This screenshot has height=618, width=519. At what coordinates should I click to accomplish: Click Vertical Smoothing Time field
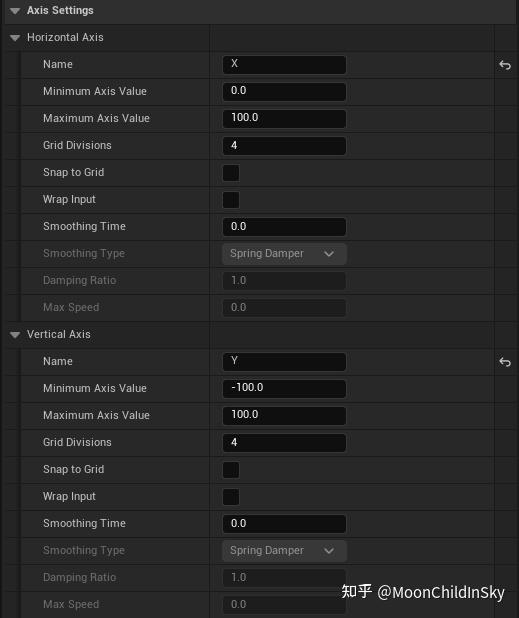pyautogui.click(x=284, y=523)
